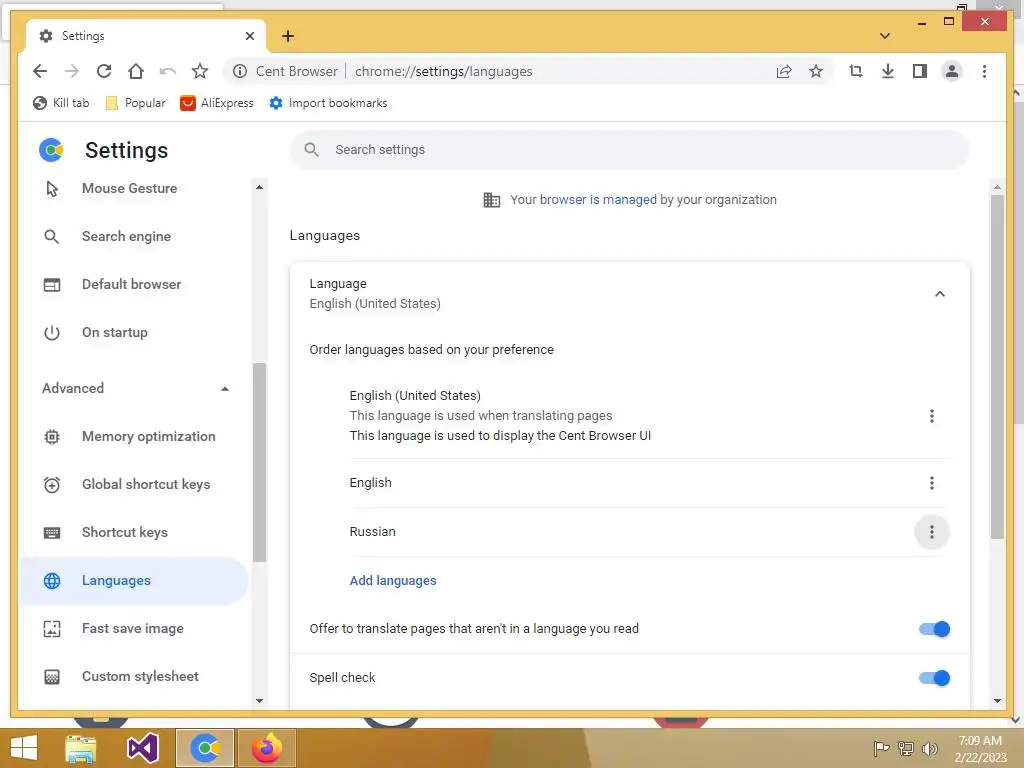Viewport: 1024px width, 768px height.
Task: Toggle offer to translate pages switch
Action: click(934, 629)
